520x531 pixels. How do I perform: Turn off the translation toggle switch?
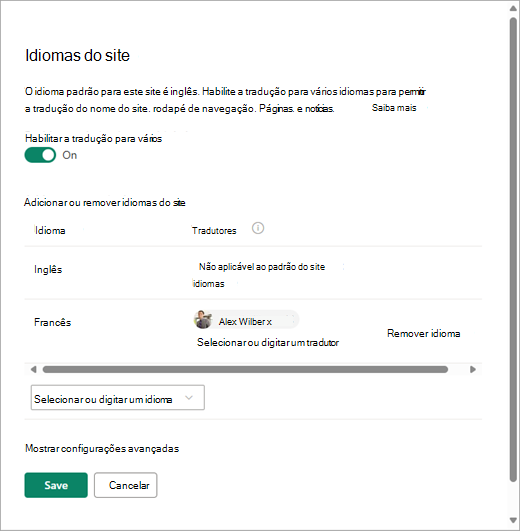(40, 155)
